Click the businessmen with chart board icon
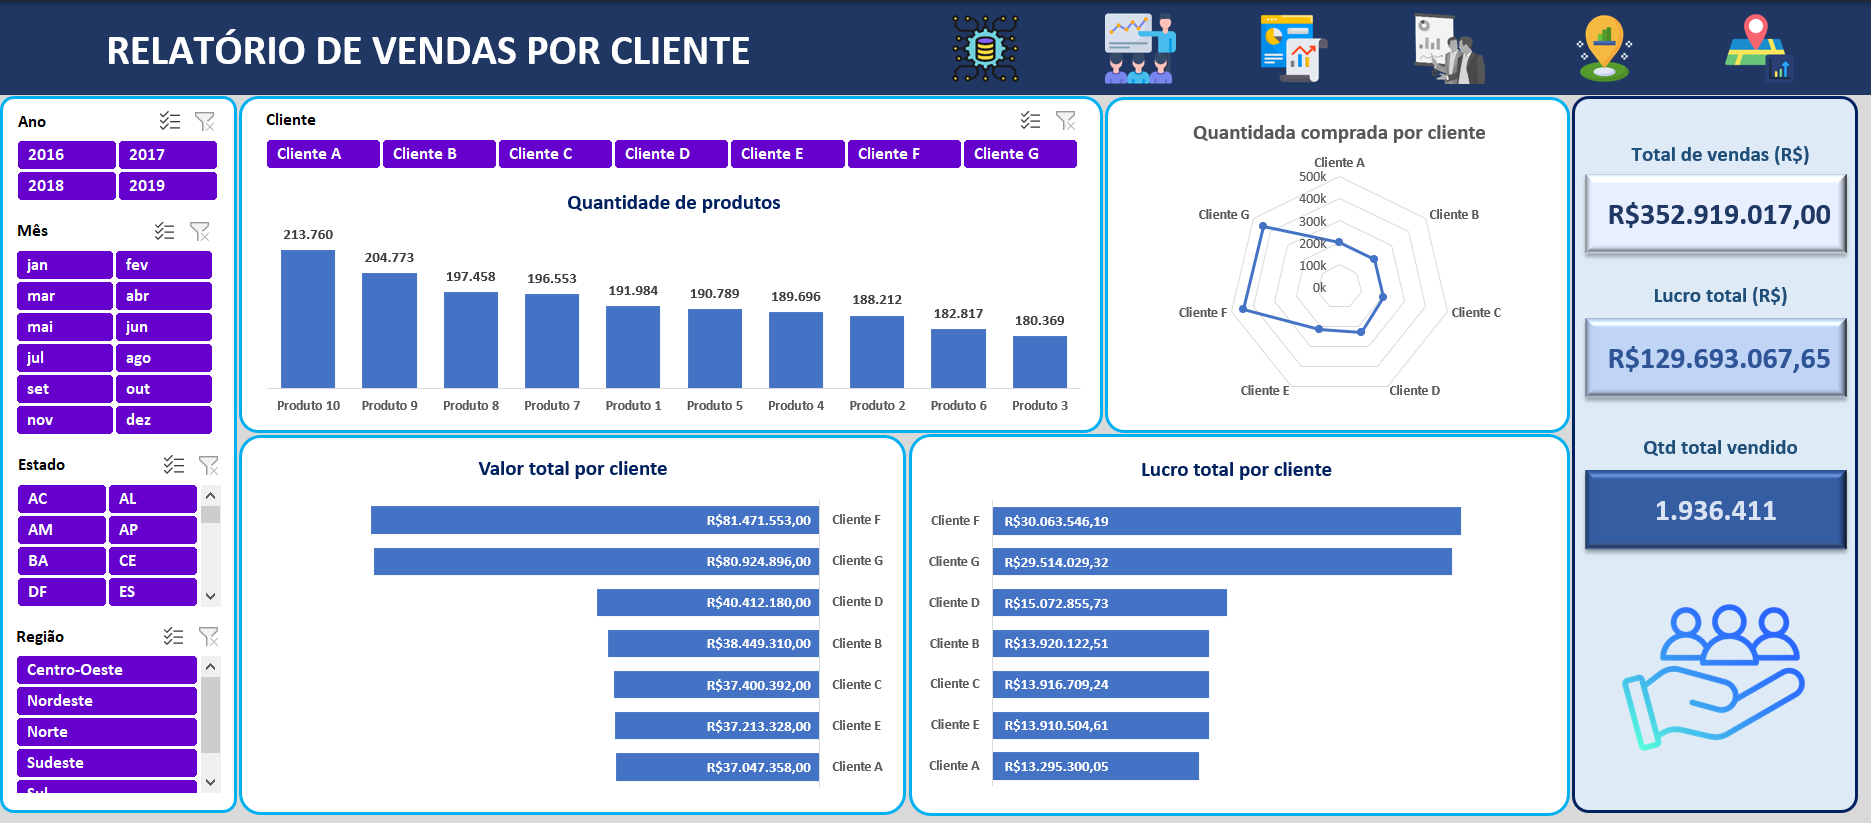This screenshot has width=1871, height=823. [x=1449, y=49]
